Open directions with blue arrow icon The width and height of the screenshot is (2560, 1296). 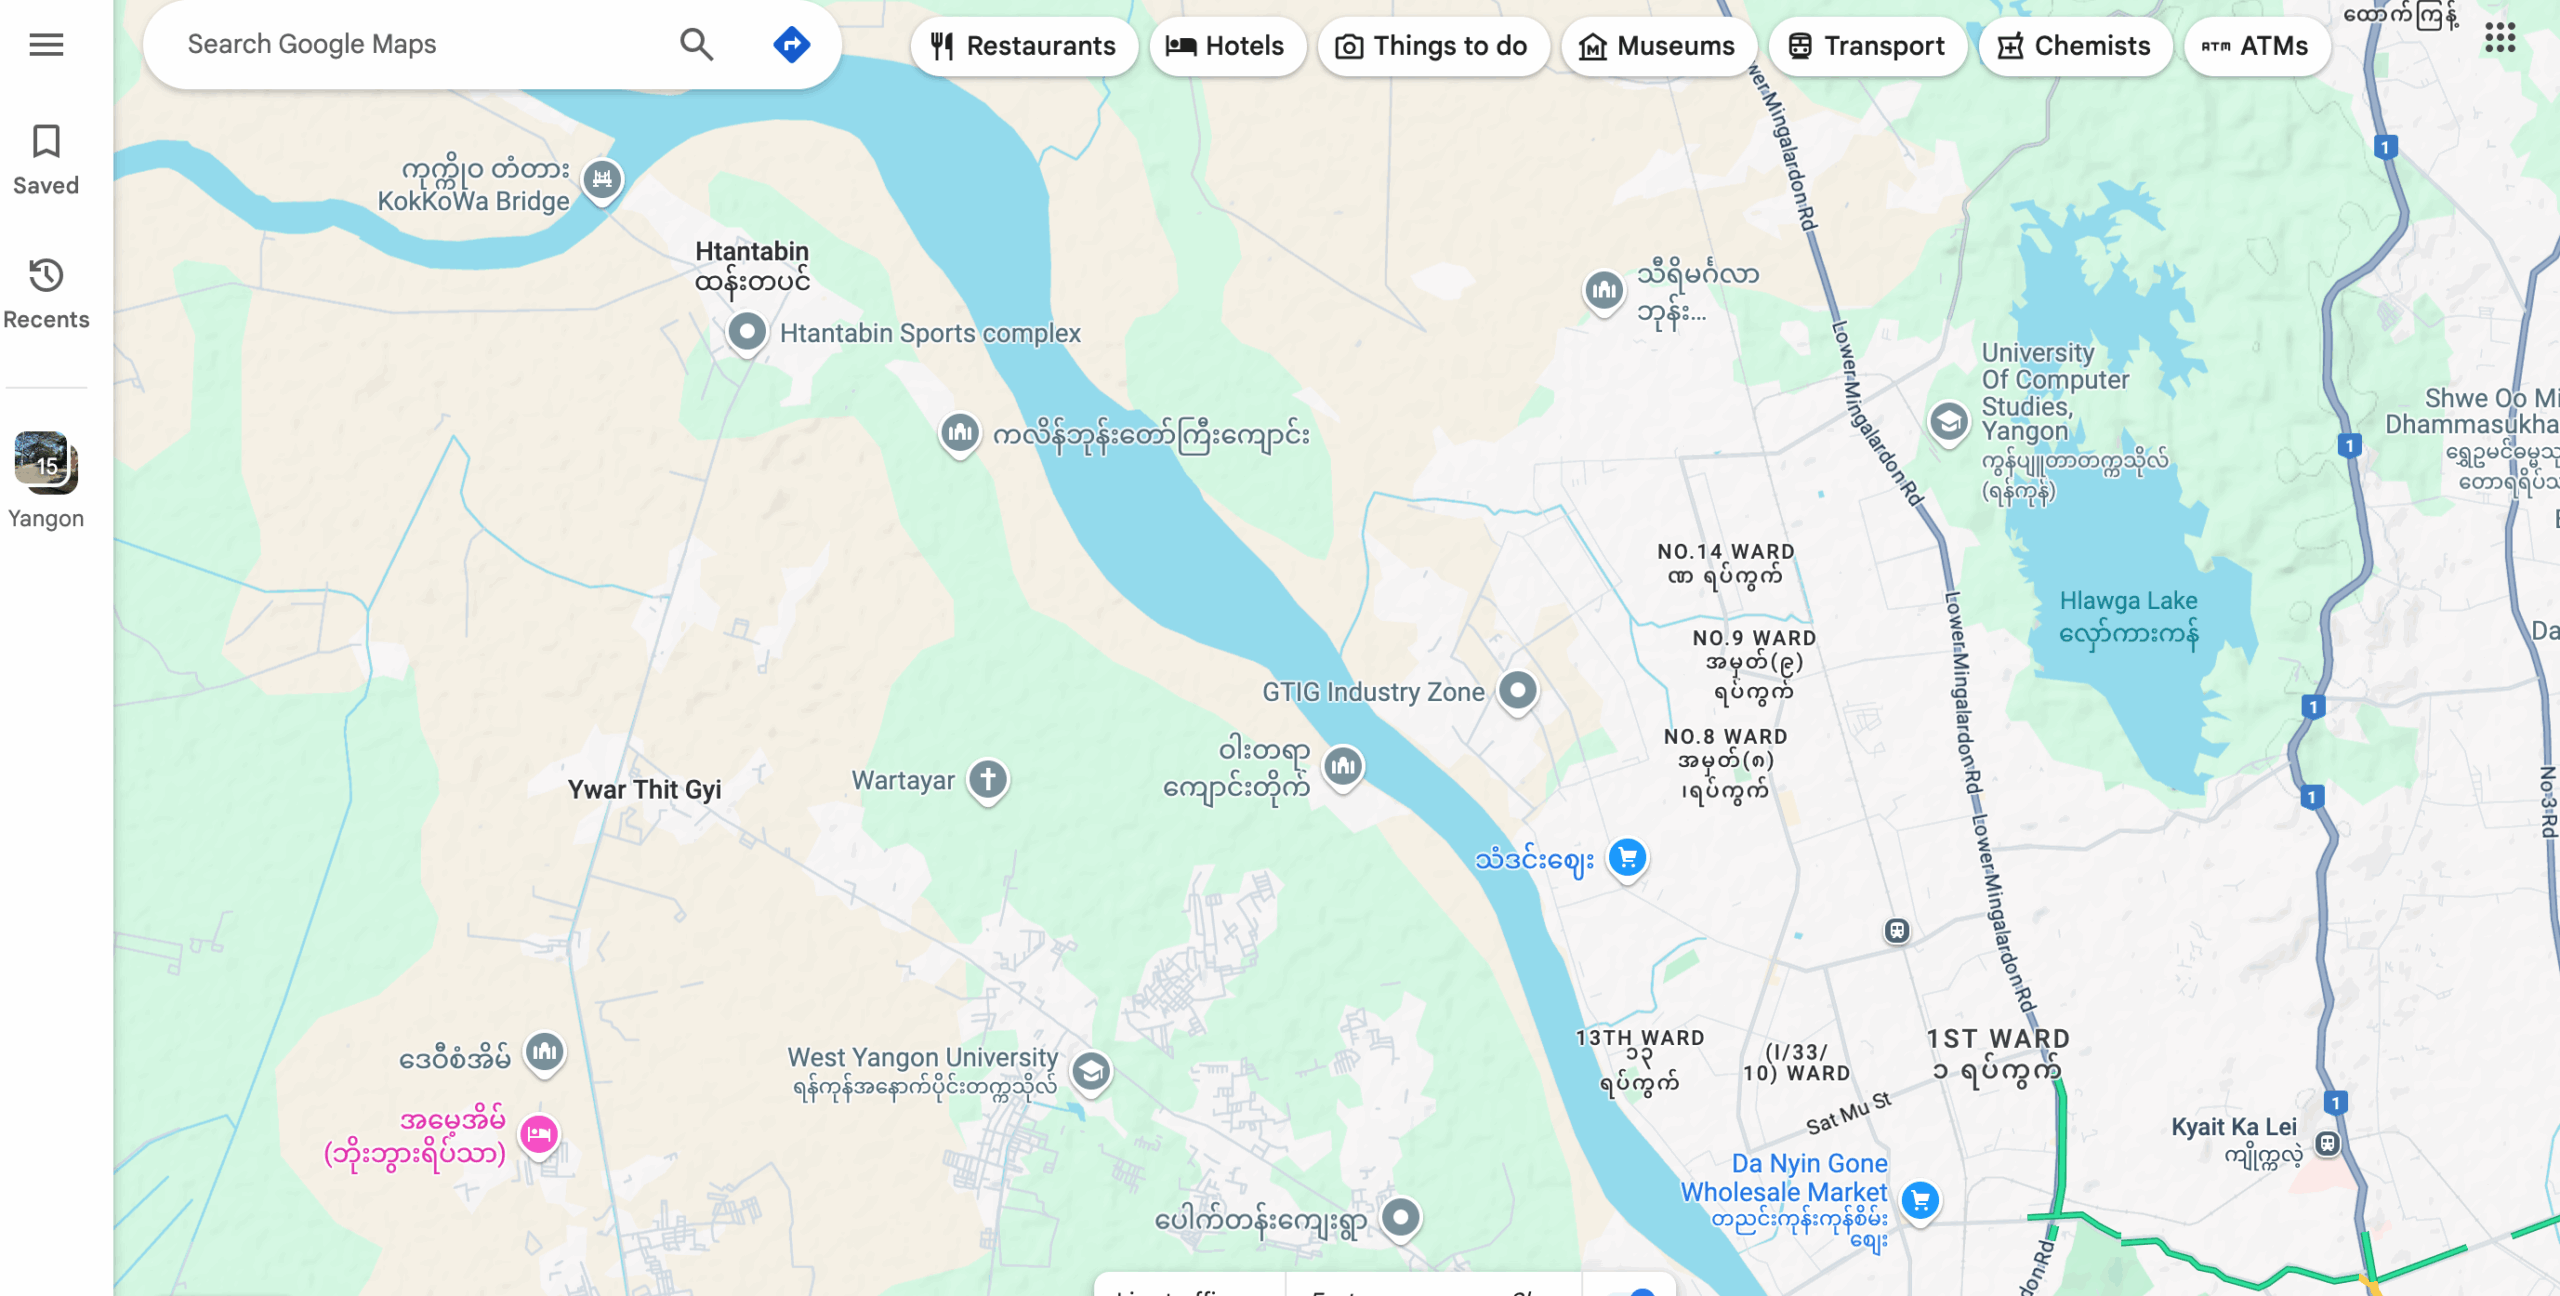coord(791,44)
